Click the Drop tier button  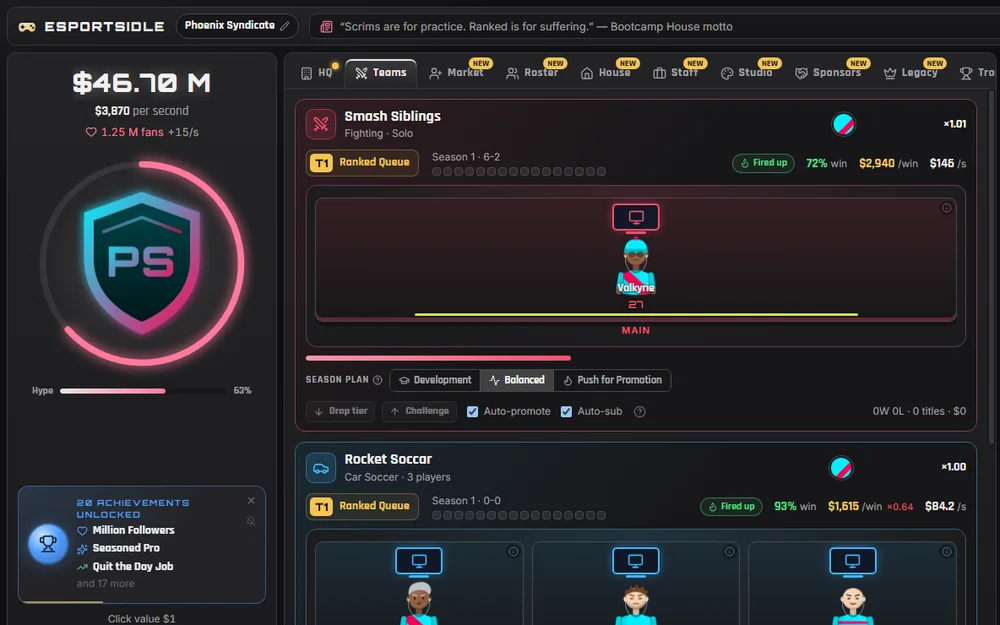[341, 411]
